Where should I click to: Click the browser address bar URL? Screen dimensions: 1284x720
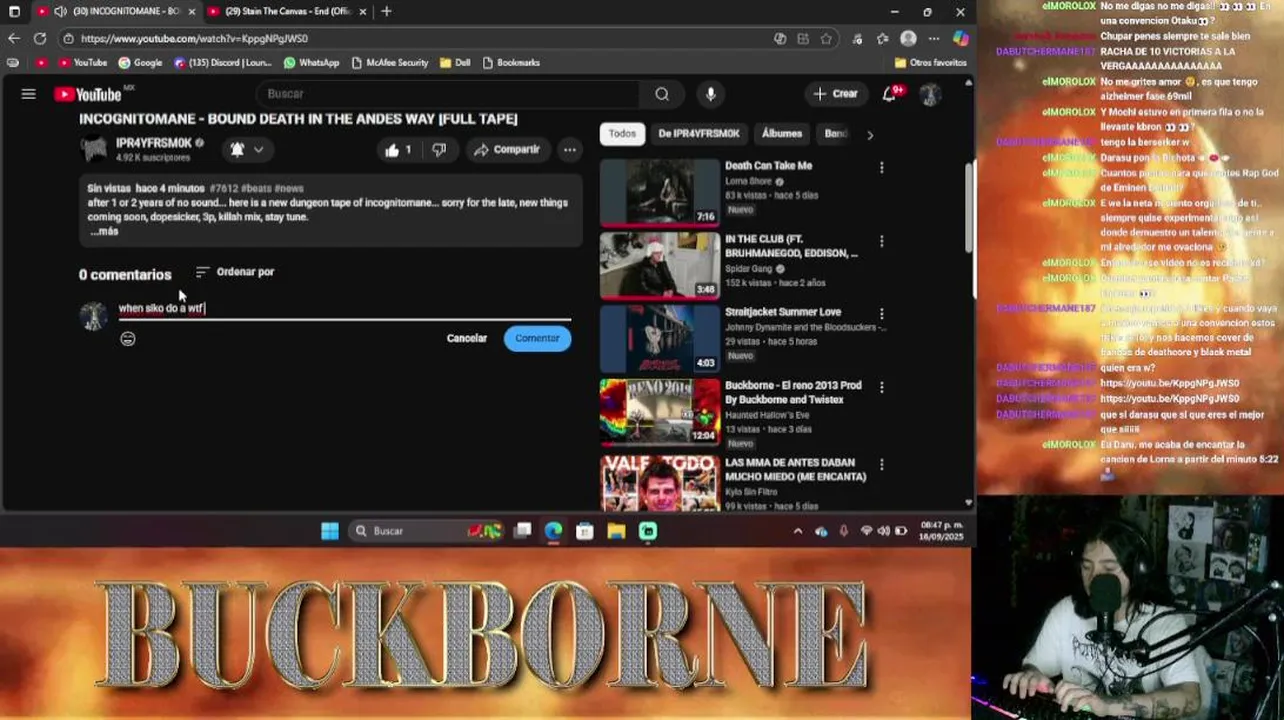(194, 38)
